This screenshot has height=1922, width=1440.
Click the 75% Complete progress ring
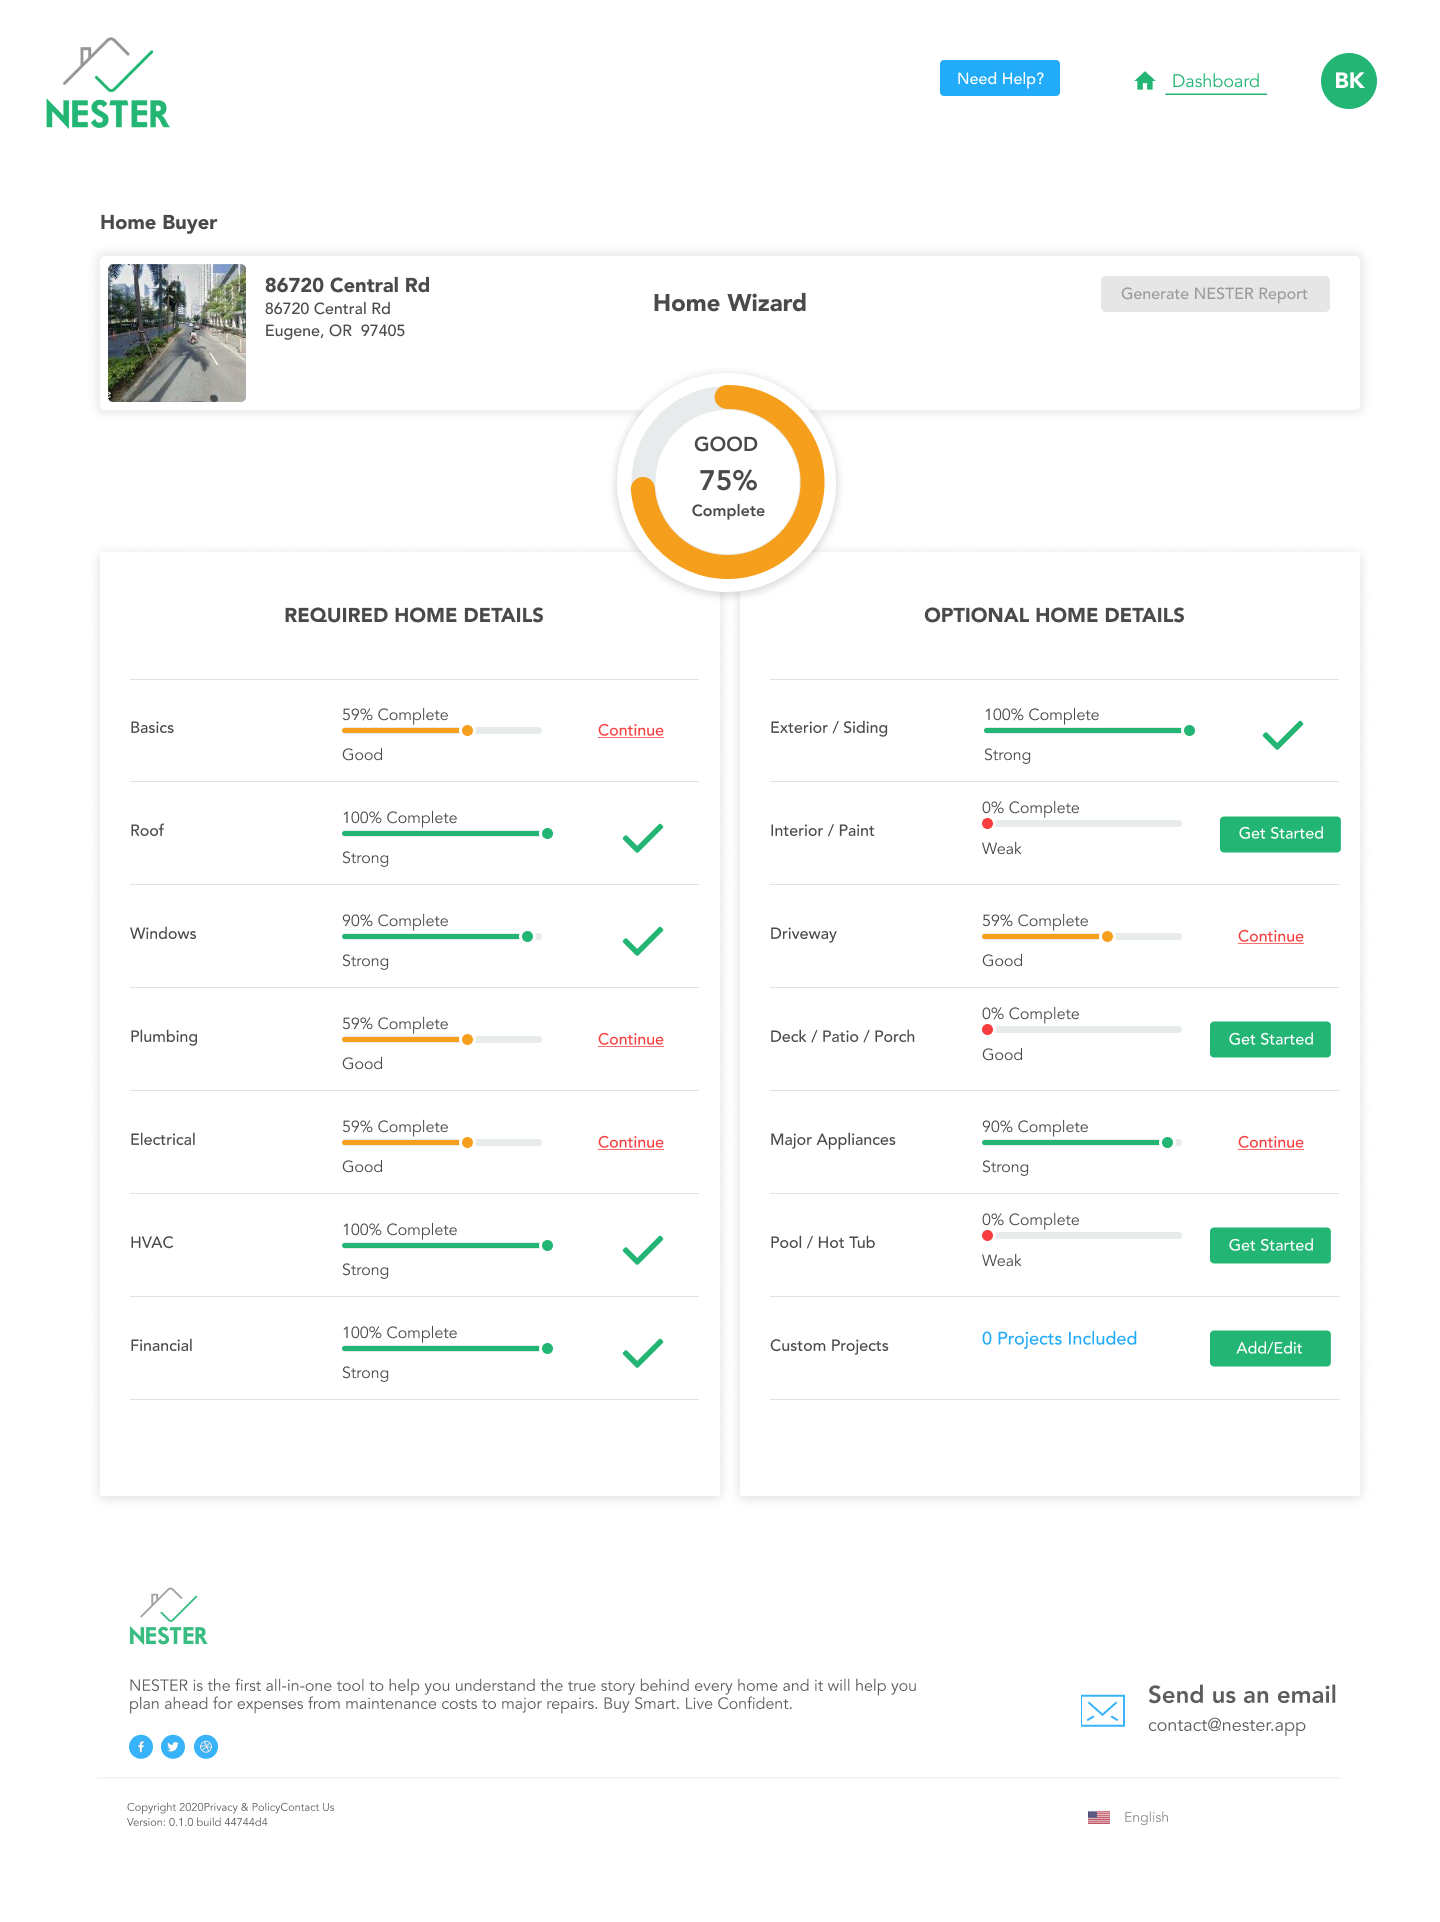pyautogui.click(x=727, y=482)
